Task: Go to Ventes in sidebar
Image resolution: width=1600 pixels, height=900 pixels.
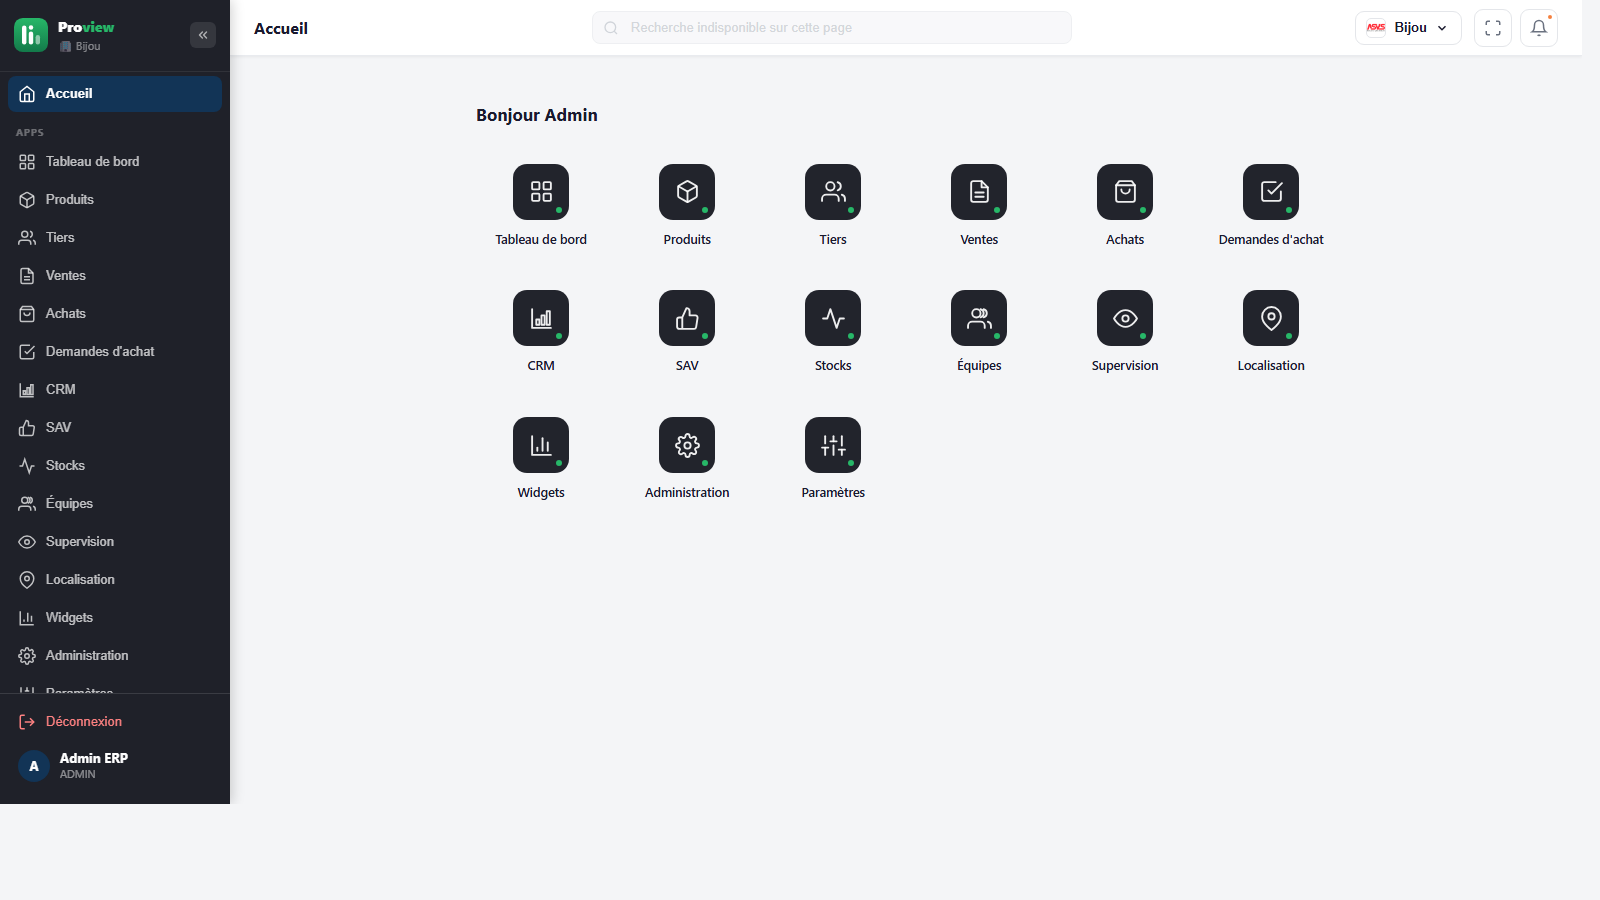Action: (115, 276)
